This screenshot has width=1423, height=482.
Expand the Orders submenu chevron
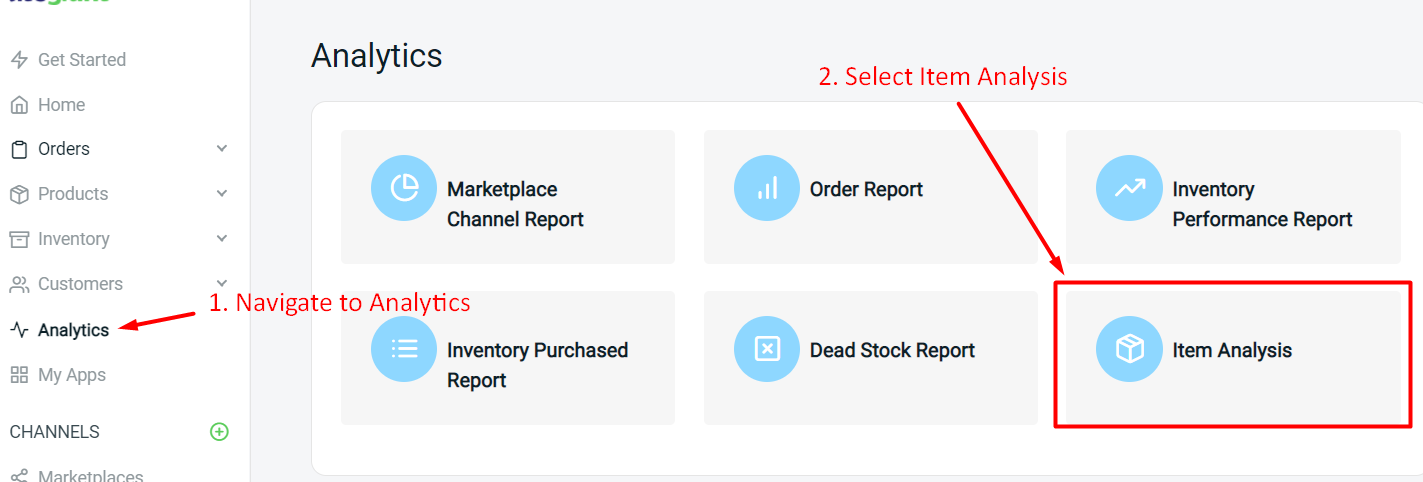click(222, 149)
